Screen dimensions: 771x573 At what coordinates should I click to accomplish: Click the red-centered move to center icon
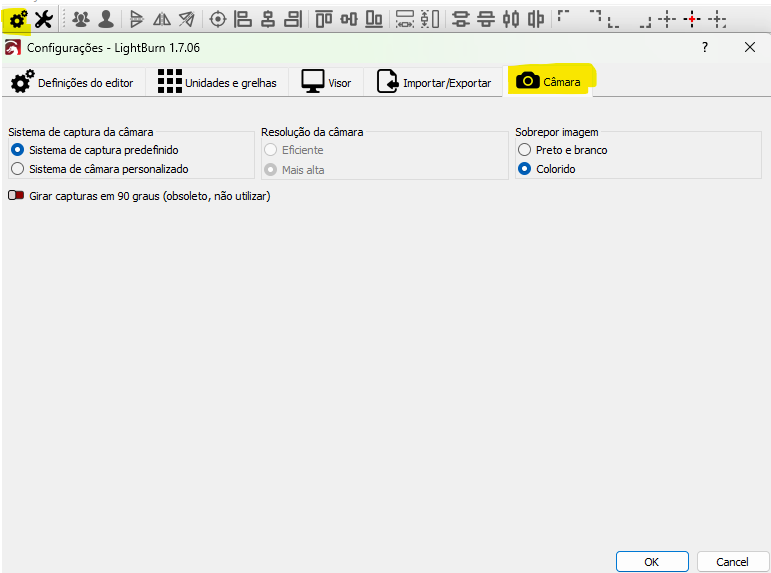click(692, 19)
